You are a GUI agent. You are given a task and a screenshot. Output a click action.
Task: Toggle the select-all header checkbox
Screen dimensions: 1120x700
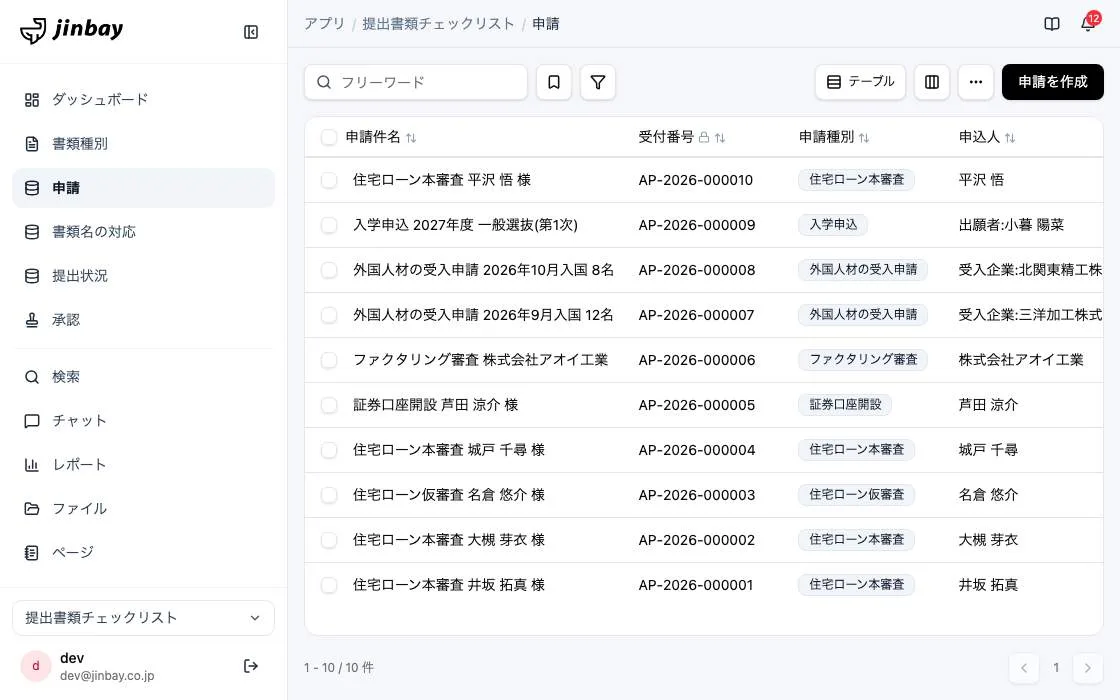click(x=329, y=137)
